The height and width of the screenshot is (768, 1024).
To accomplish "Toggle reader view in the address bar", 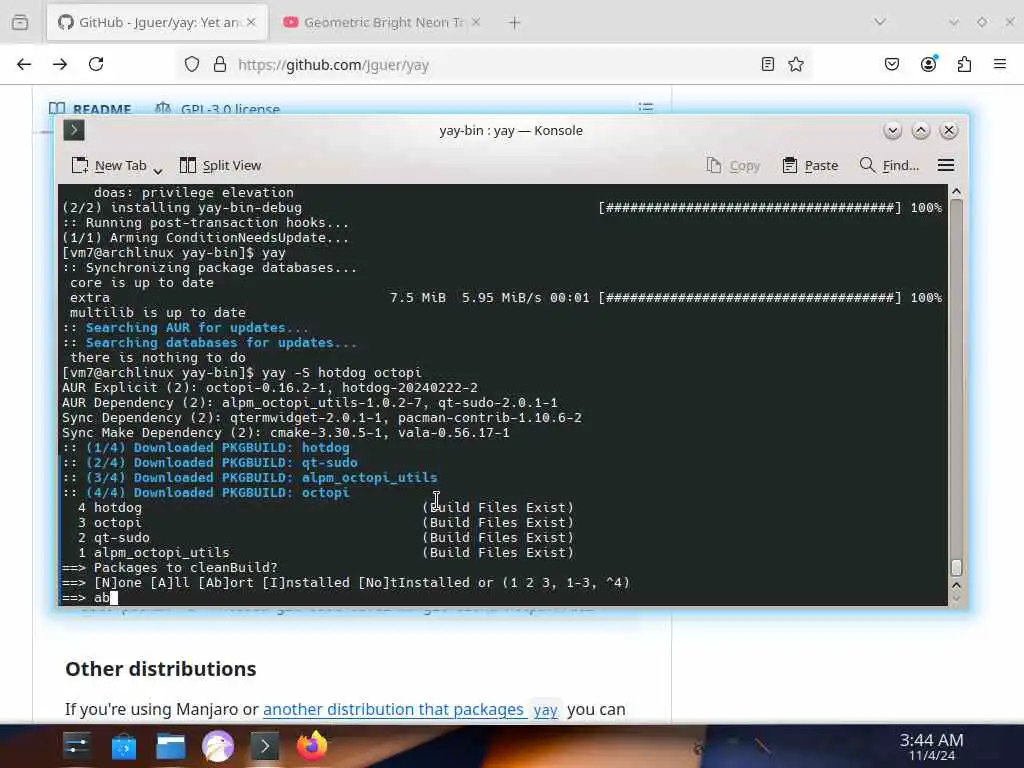I will (768, 64).
